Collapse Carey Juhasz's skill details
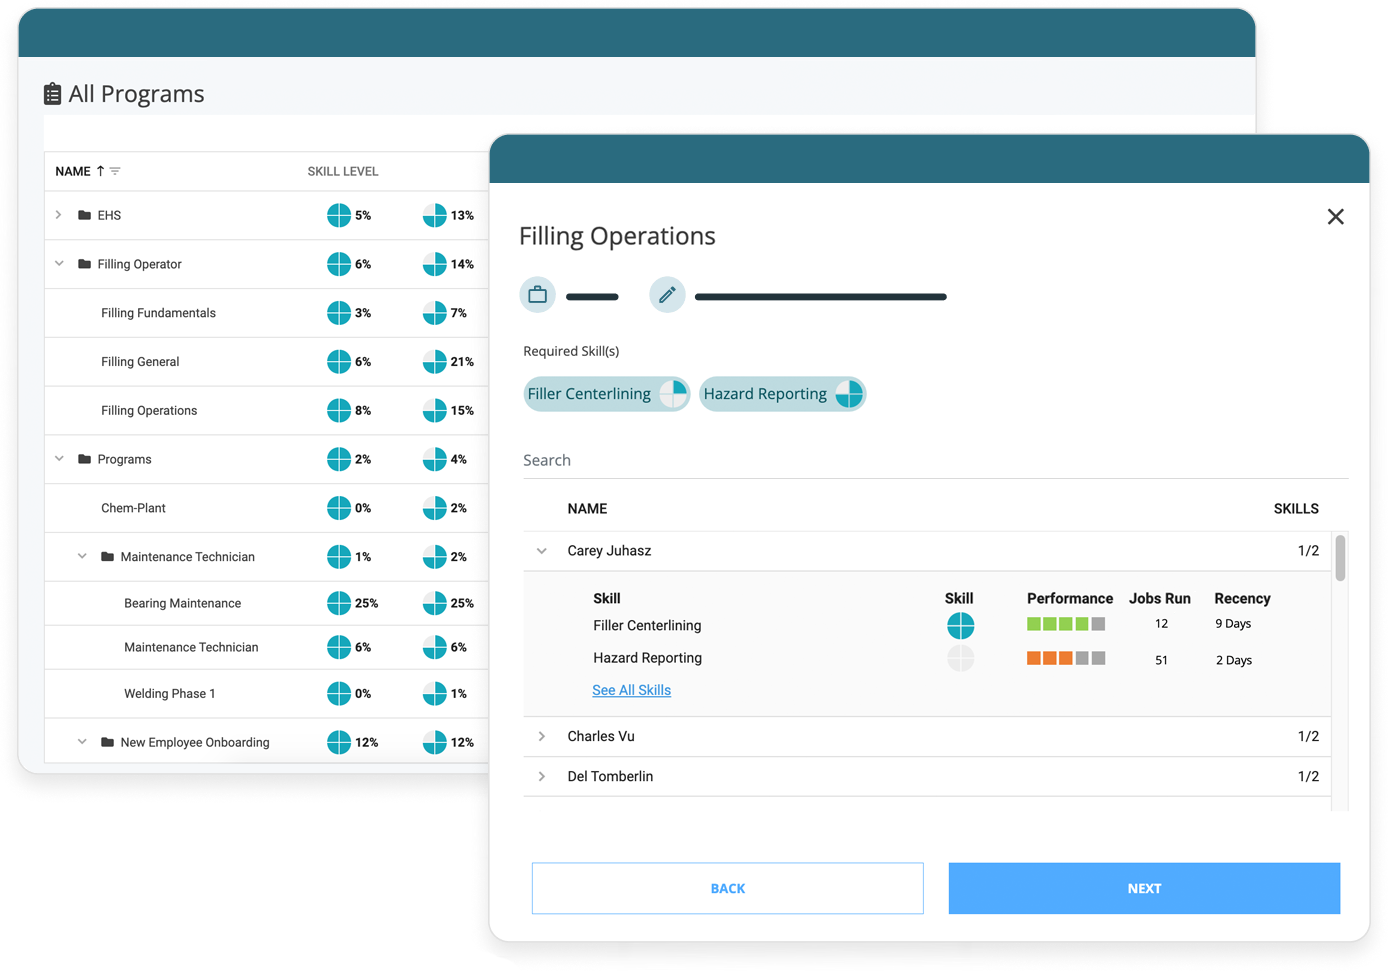Screen dimensions: 1388x971 542,551
